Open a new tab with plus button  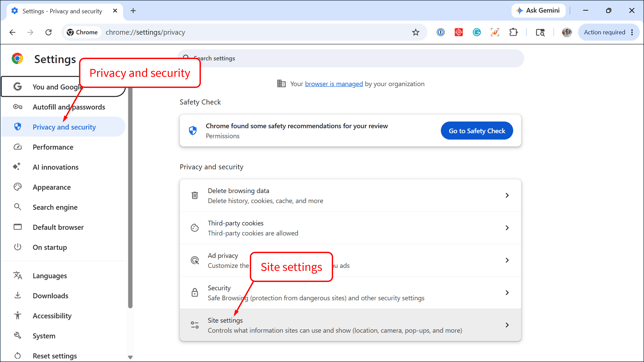click(133, 11)
